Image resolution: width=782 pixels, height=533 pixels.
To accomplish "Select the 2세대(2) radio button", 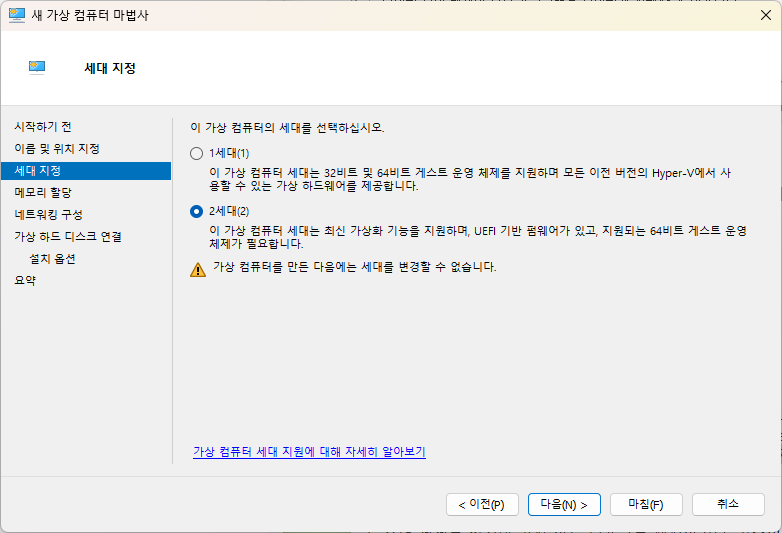I will [196, 211].
